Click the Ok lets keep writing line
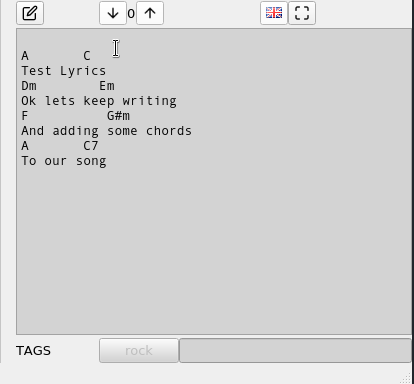 pyautogui.click(x=99, y=101)
